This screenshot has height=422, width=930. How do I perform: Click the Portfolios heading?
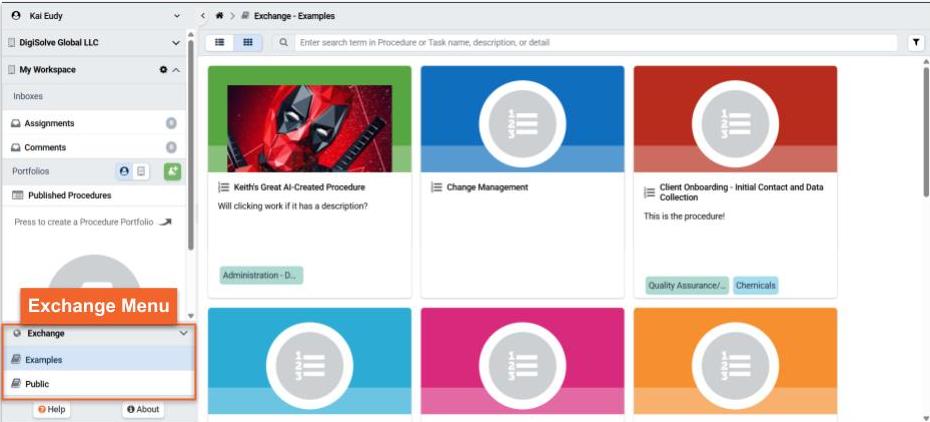(31, 171)
